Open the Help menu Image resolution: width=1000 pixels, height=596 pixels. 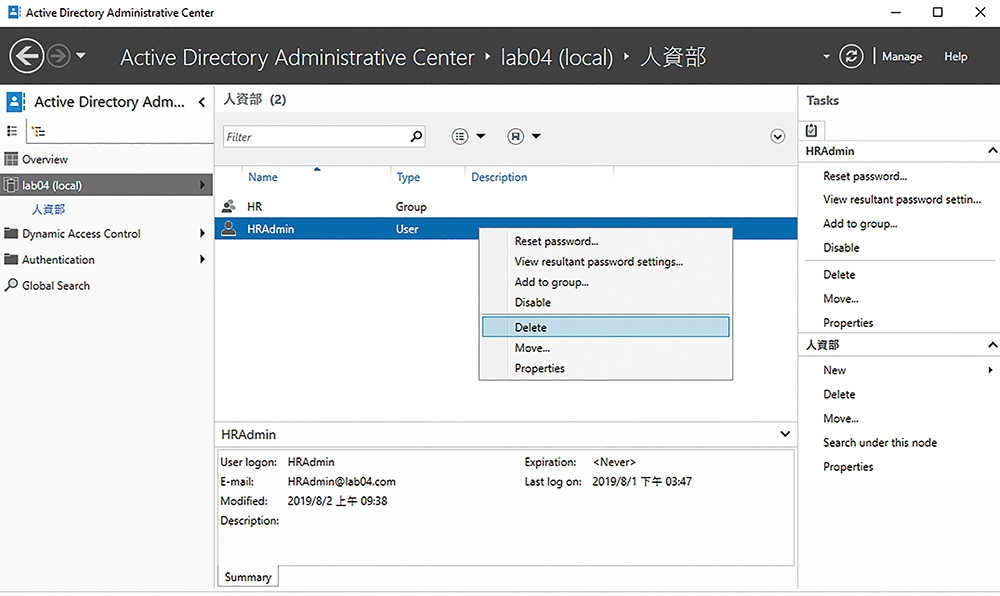(955, 56)
